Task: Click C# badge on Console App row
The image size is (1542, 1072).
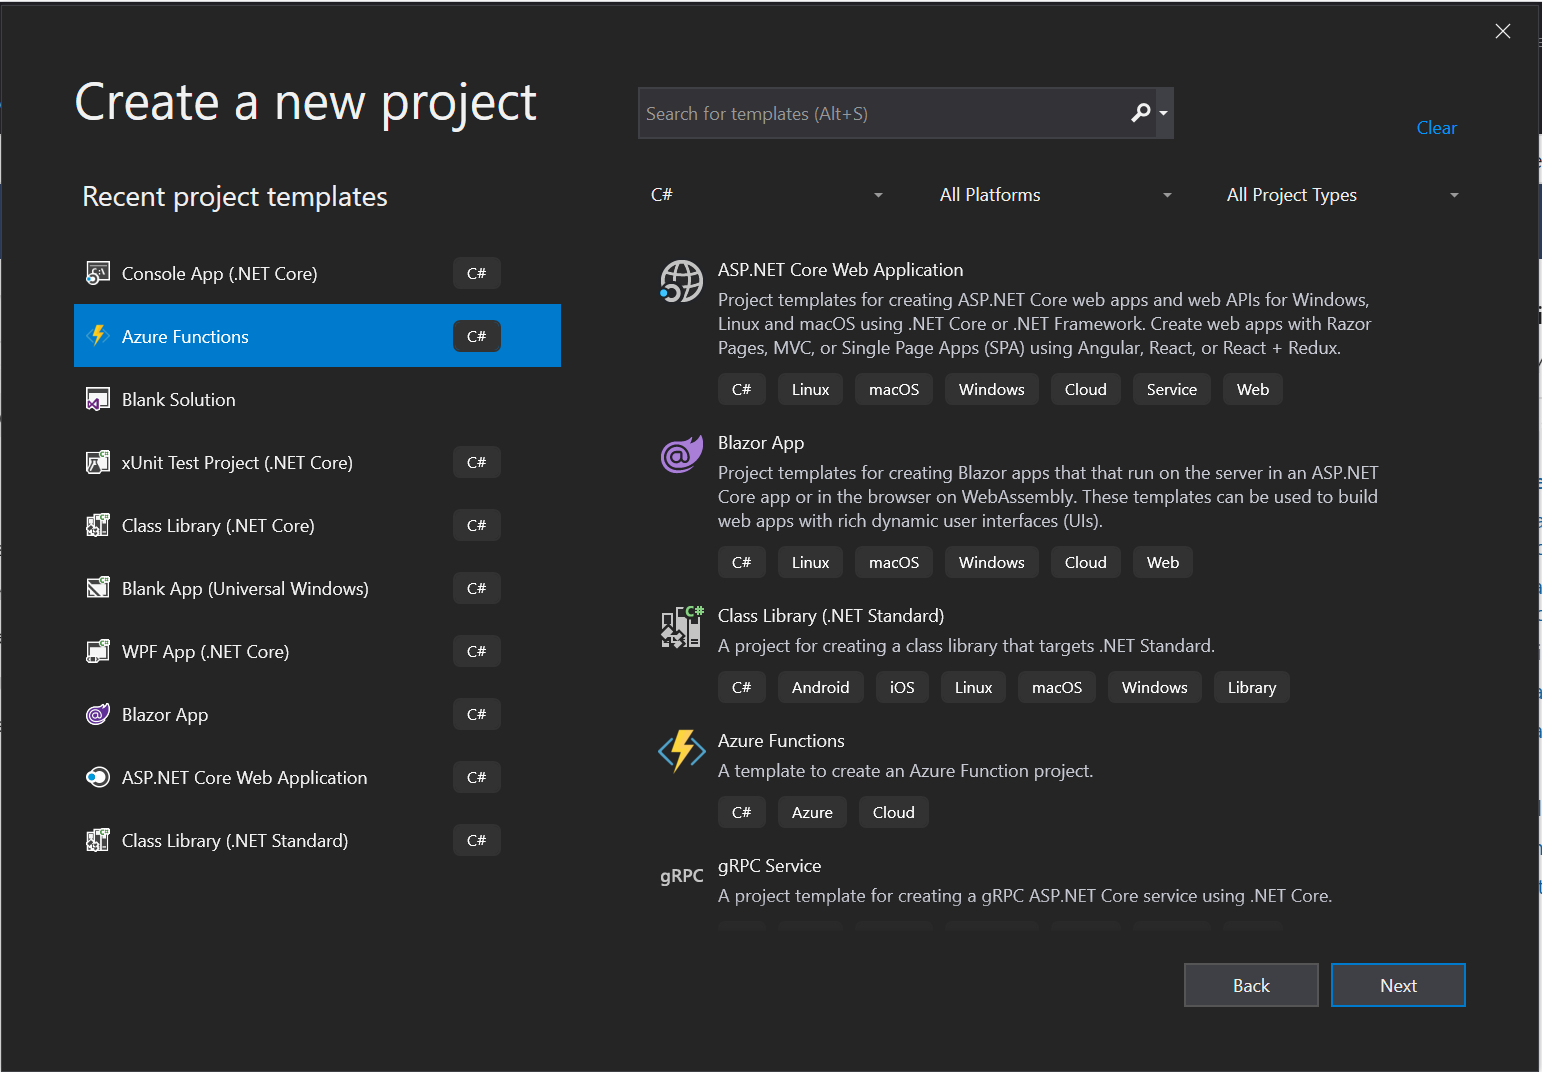Action: point(476,273)
